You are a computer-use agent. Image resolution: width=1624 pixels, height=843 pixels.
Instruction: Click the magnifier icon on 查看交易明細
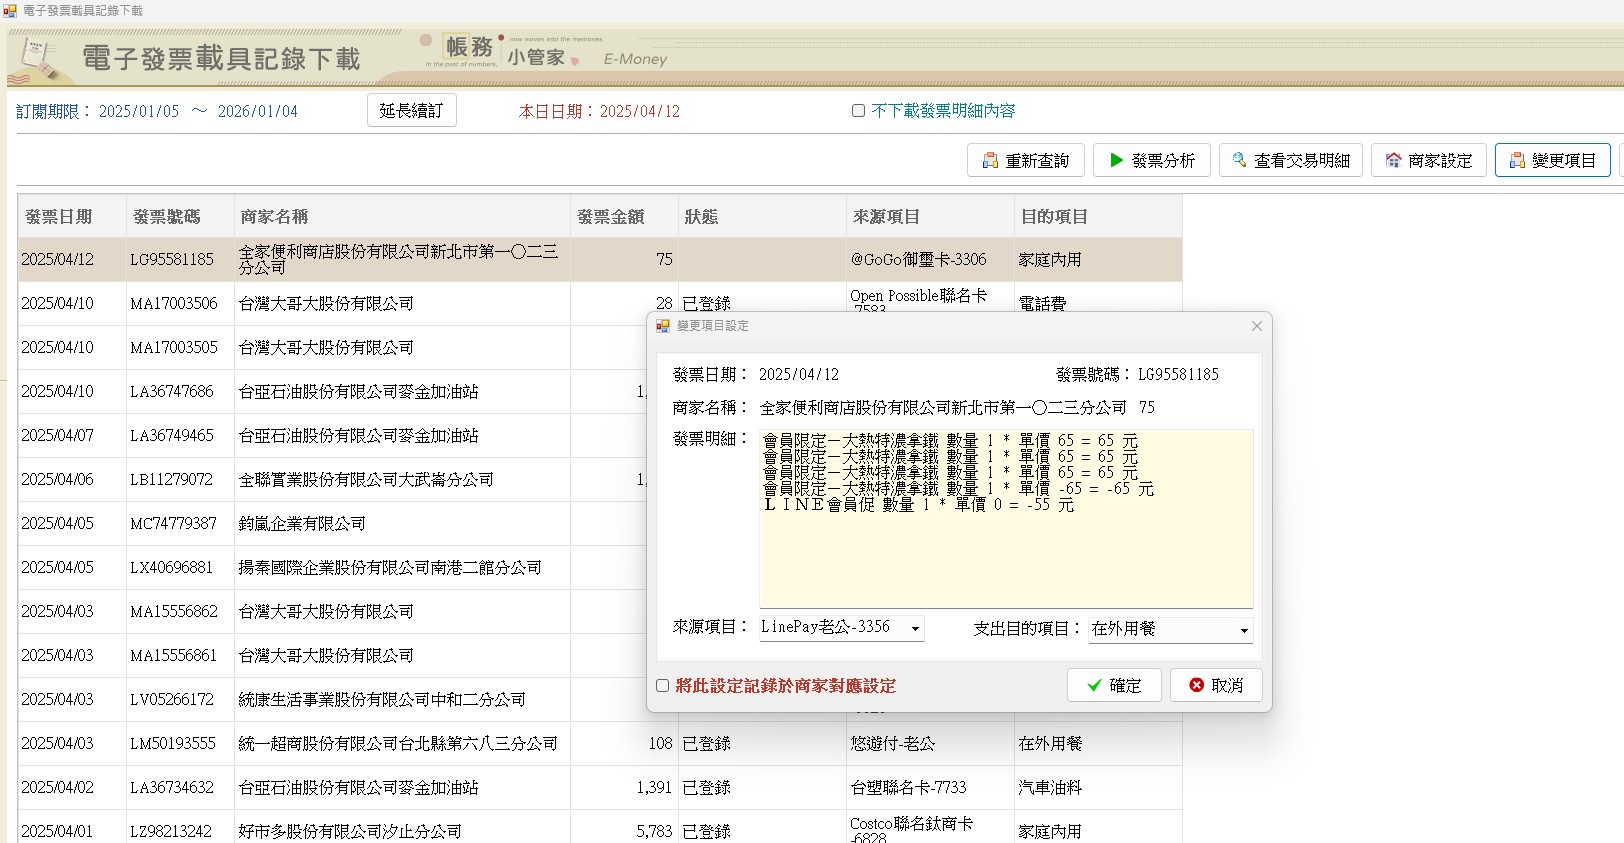point(1240,160)
